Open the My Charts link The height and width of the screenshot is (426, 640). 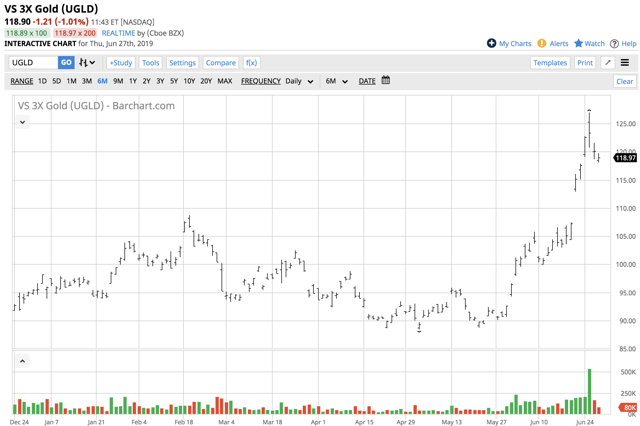pyautogui.click(x=515, y=43)
